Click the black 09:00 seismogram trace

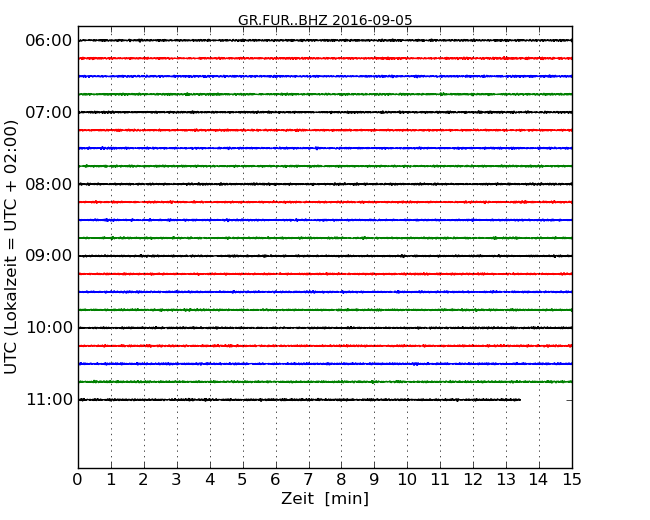point(325,256)
